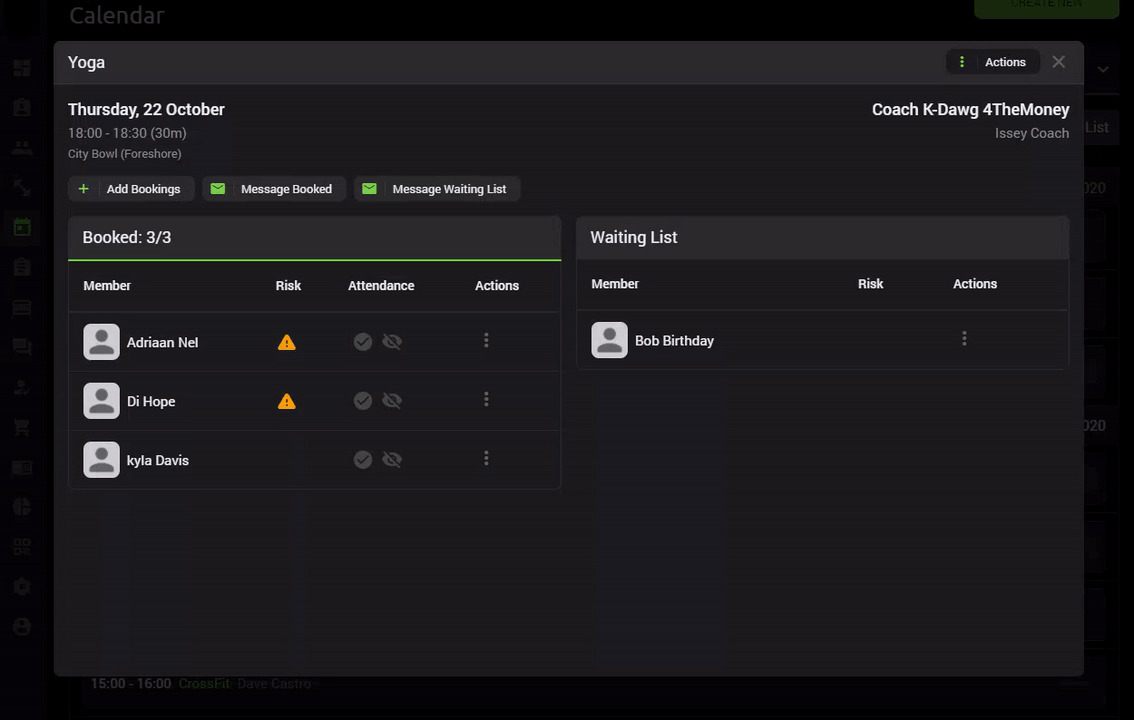Open the shopping cart icon in the sidebar

tap(22, 427)
